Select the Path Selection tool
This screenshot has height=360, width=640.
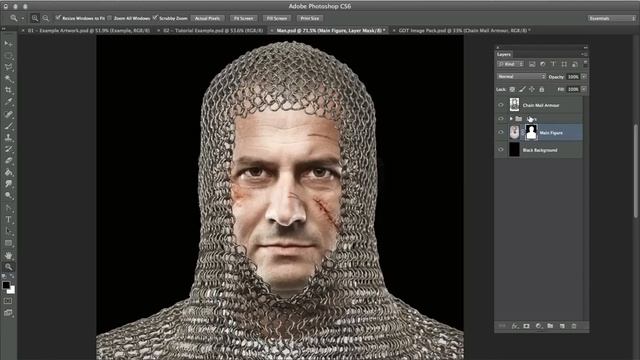9,231
